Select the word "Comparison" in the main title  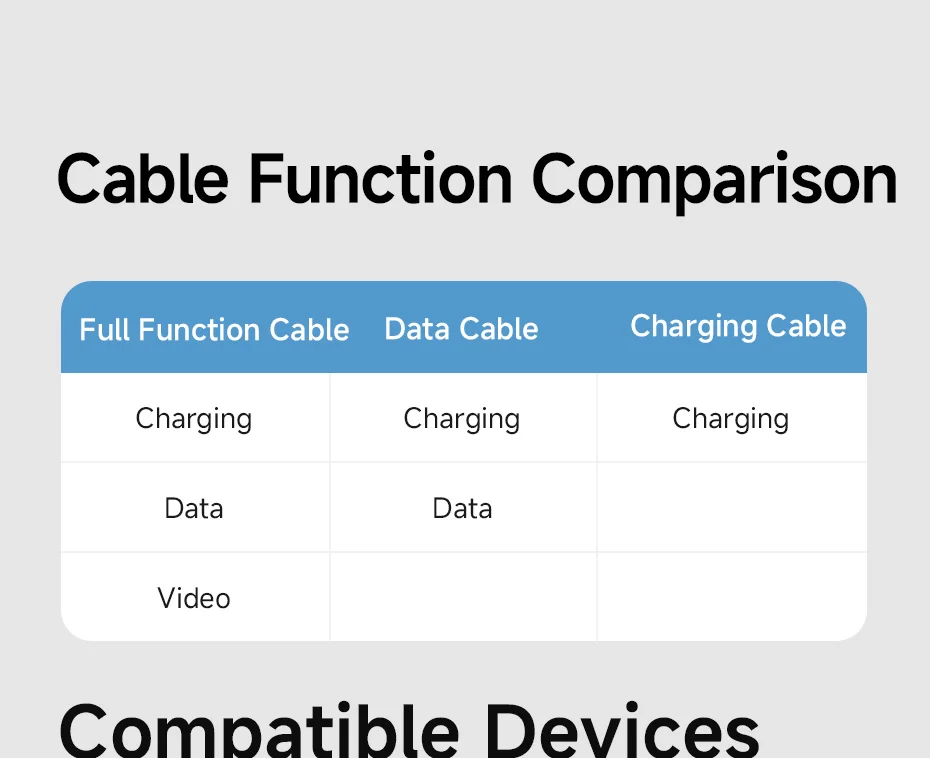tap(713, 181)
